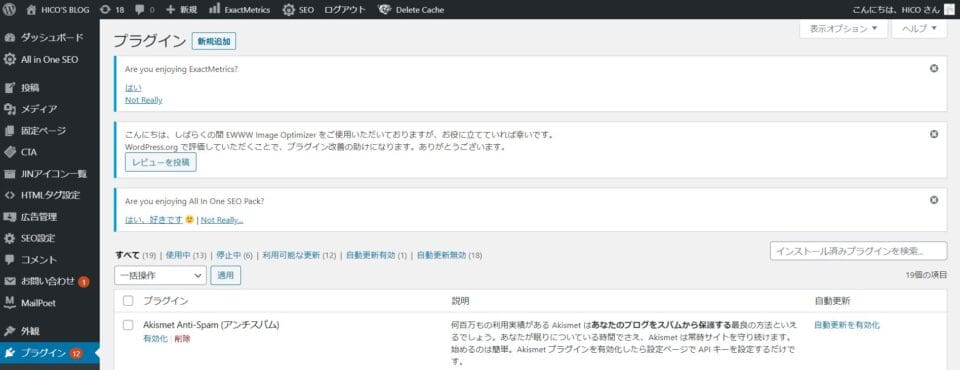The height and width of the screenshot is (370, 960).
Task: Dismiss the EWWW Image Optimizer notice
Action: point(934,134)
